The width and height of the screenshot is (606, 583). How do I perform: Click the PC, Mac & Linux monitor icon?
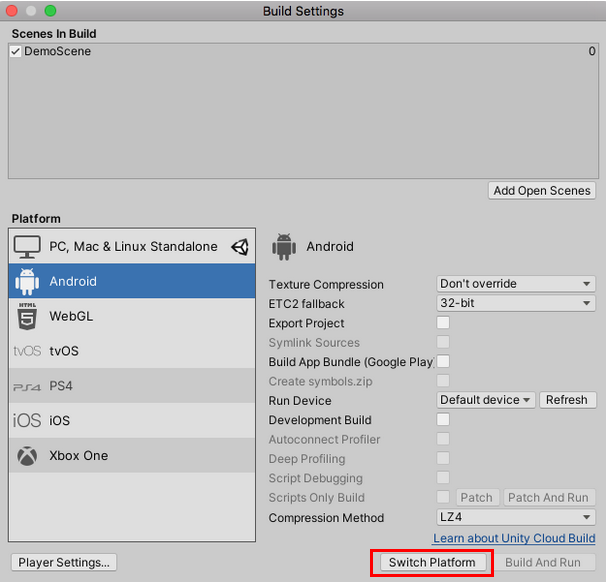(x=27, y=247)
